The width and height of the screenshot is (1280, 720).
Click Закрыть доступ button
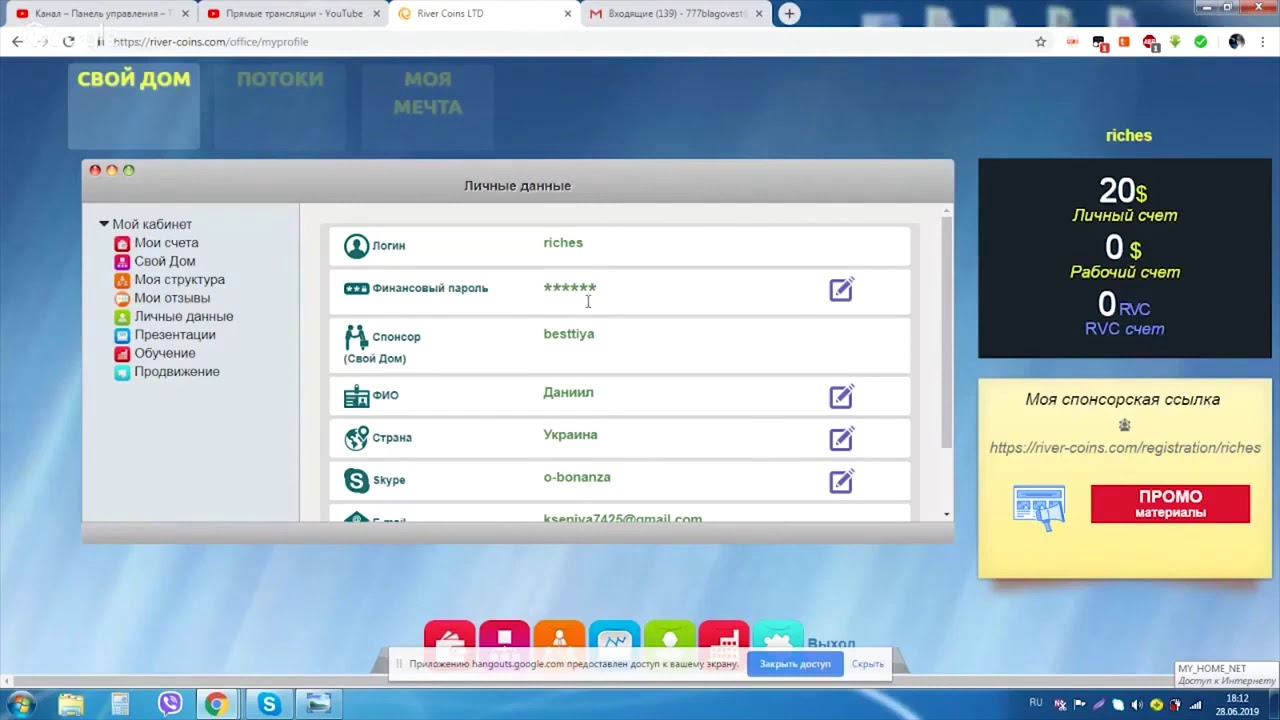click(795, 664)
